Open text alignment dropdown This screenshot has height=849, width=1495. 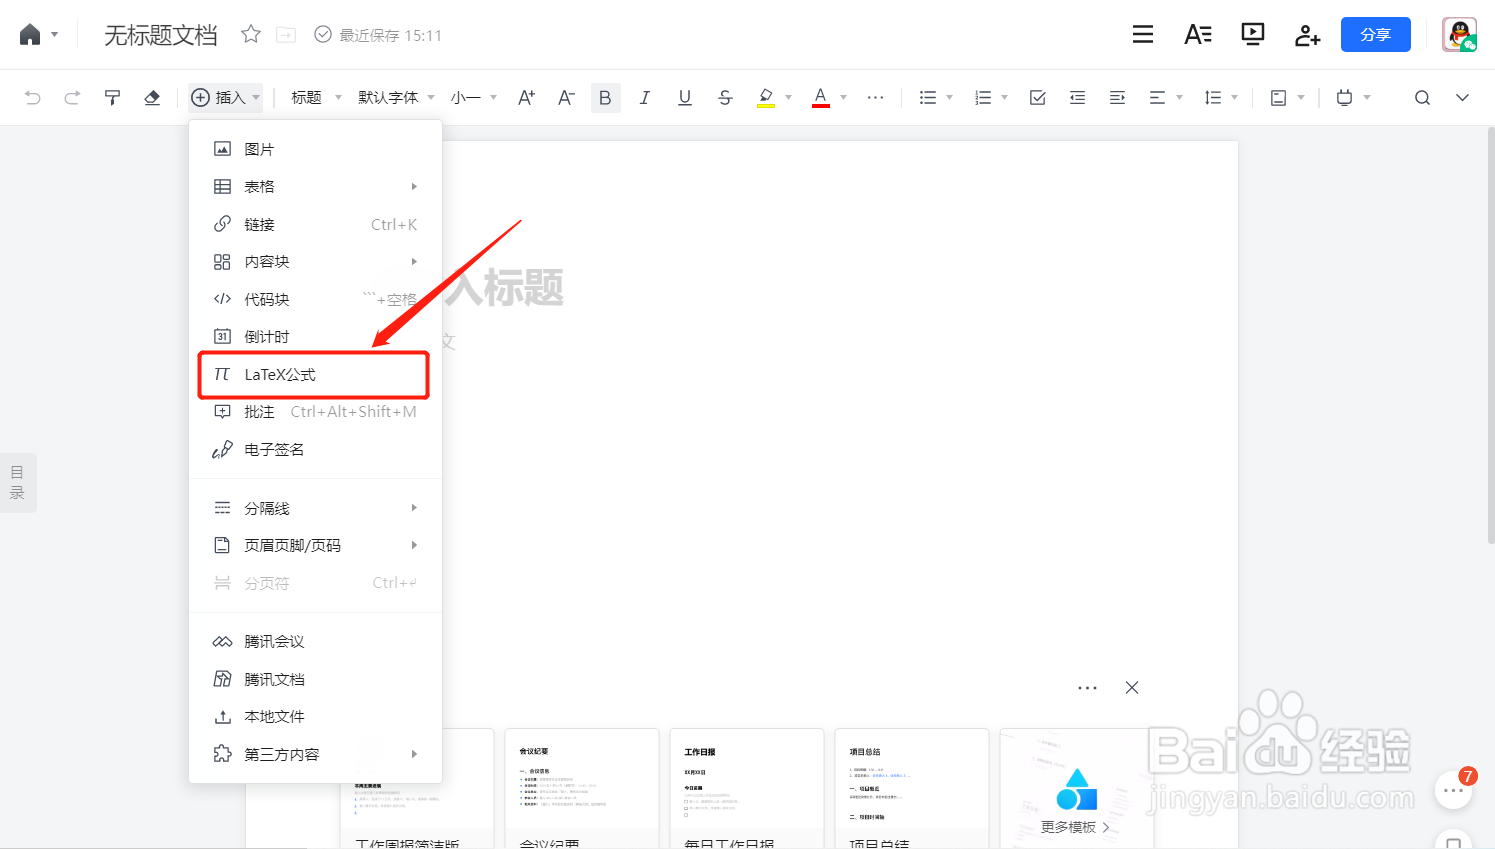(x=1166, y=97)
